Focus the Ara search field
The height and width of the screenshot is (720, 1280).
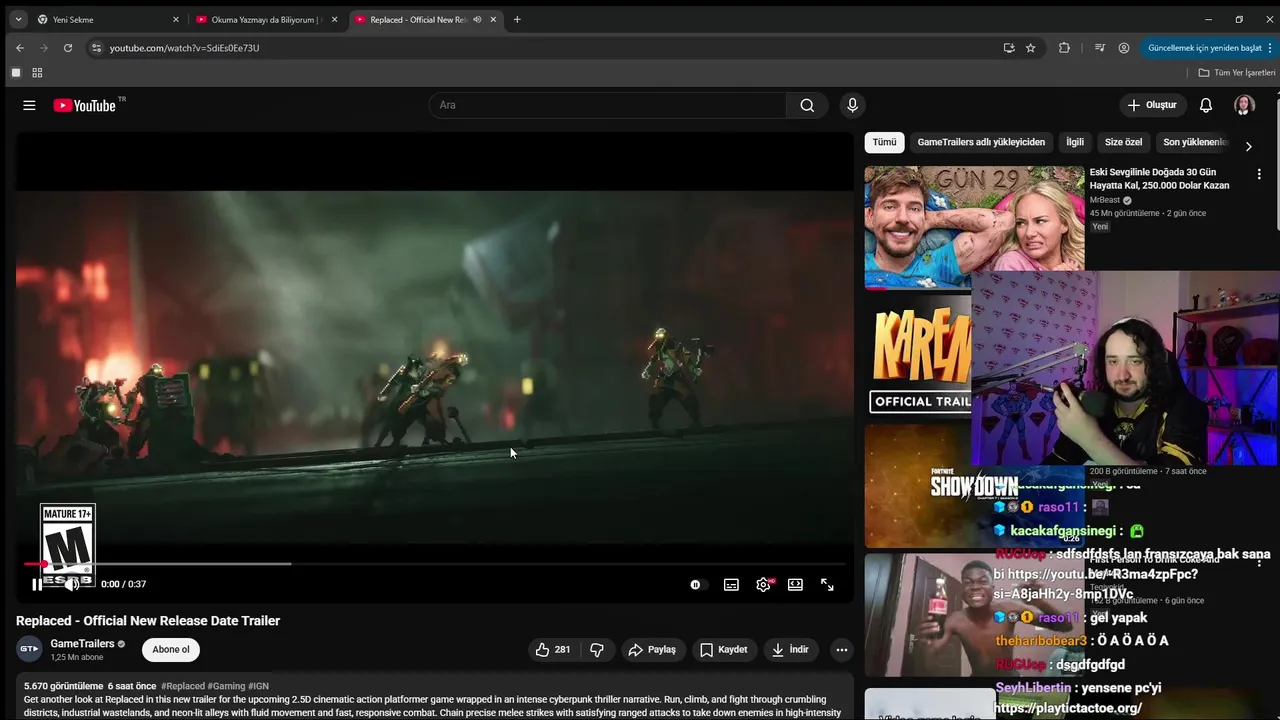pos(608,105)
